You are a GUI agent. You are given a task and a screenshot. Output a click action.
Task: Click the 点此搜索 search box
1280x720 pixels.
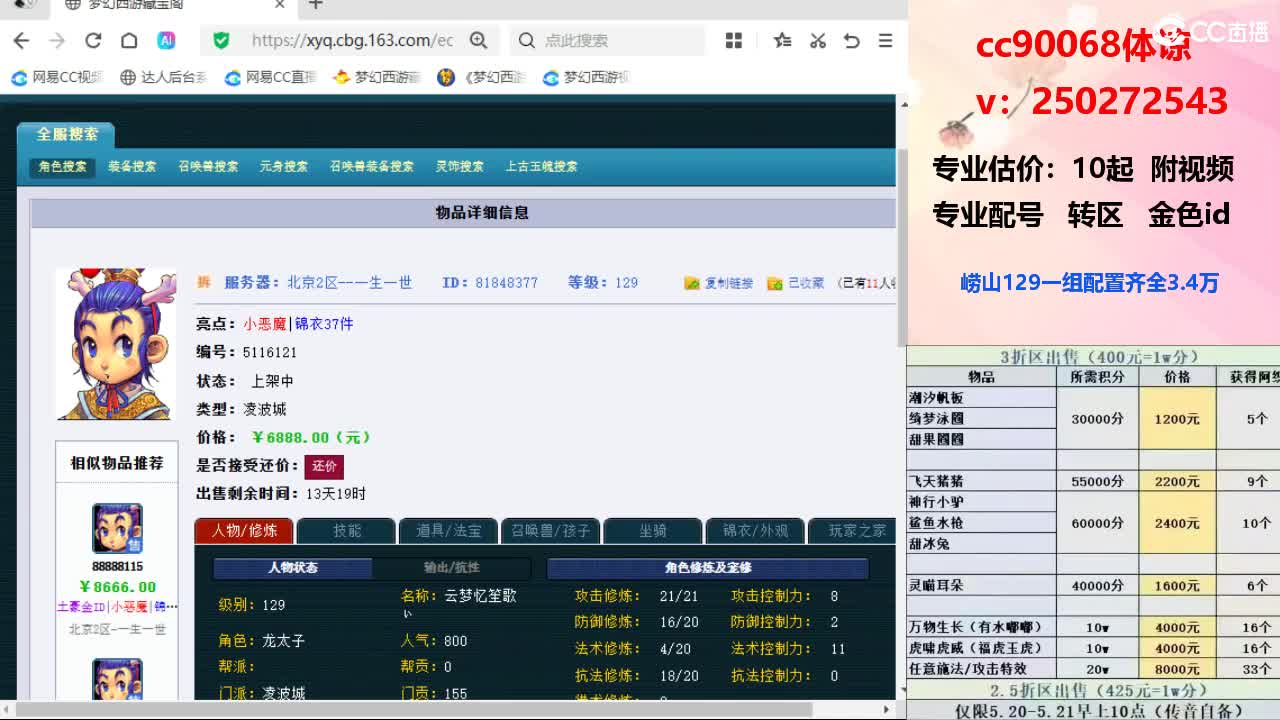608,41
